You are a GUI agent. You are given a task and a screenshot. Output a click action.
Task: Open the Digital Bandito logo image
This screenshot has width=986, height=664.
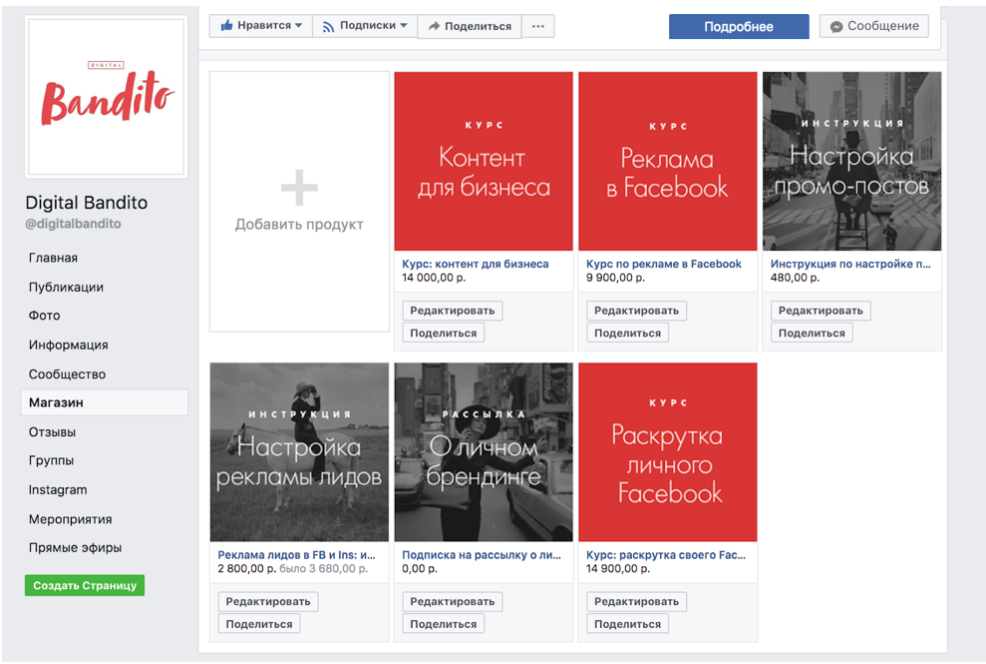click(106, 97)
